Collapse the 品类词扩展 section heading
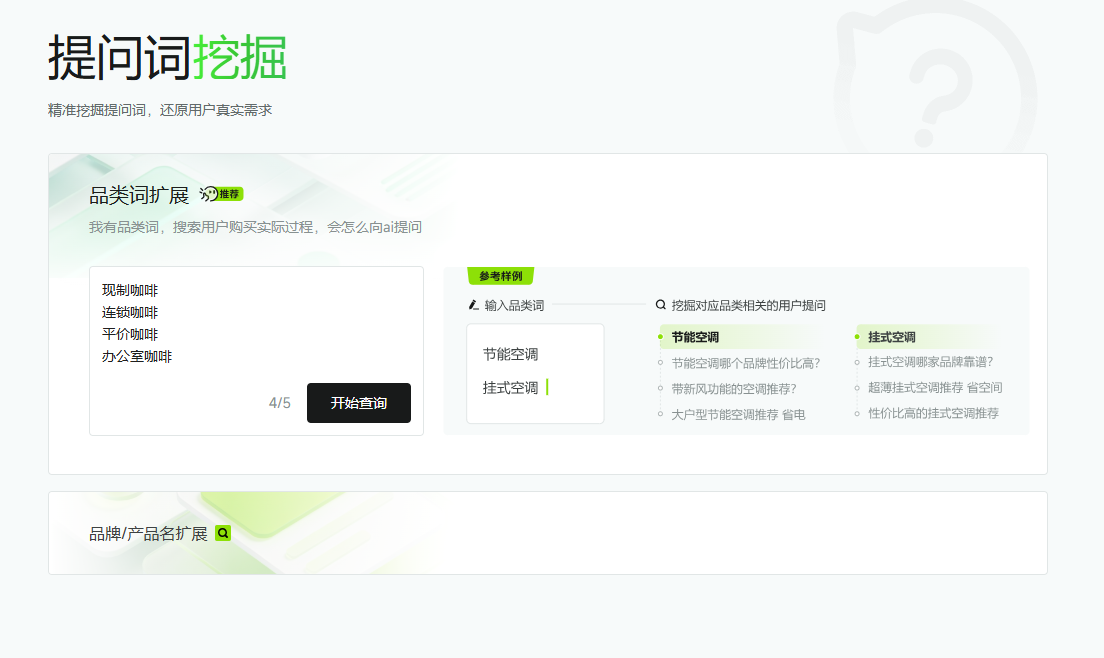This screenshot has width=1104, height=658. click(139, 195)
